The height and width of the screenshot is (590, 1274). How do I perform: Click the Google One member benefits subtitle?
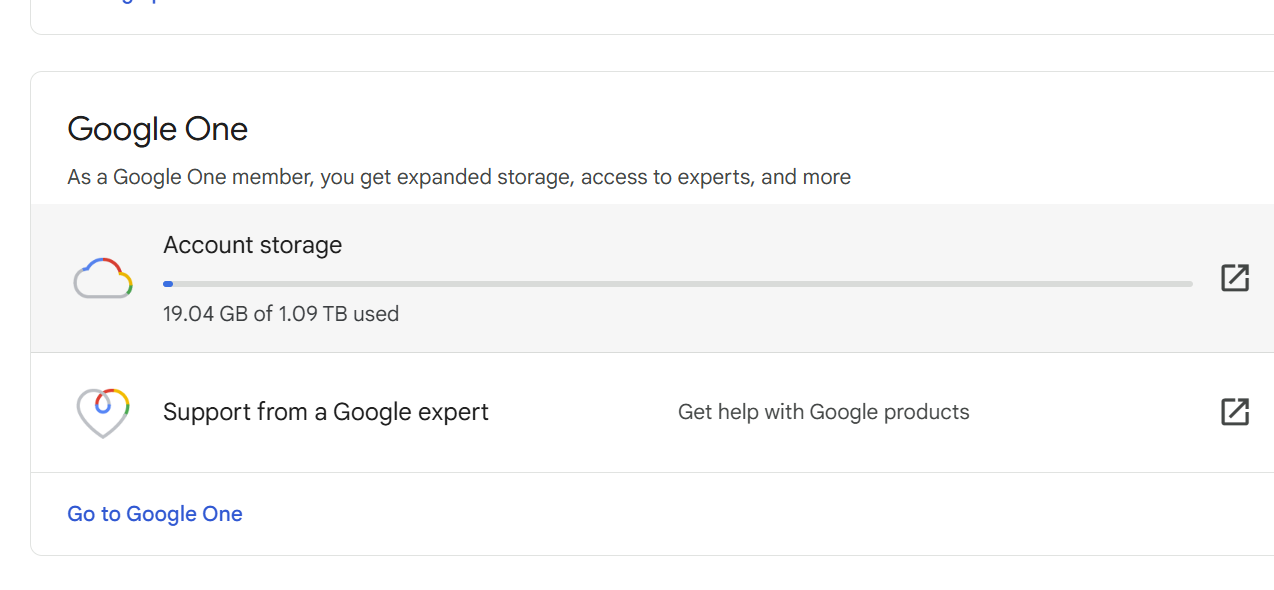click(x=459, y=177)
